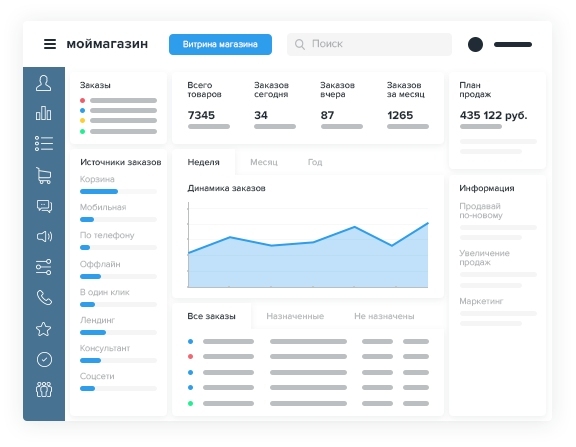Switch to the Месяц tab
This screenshot has width=576, height=447.
point(264,162)
